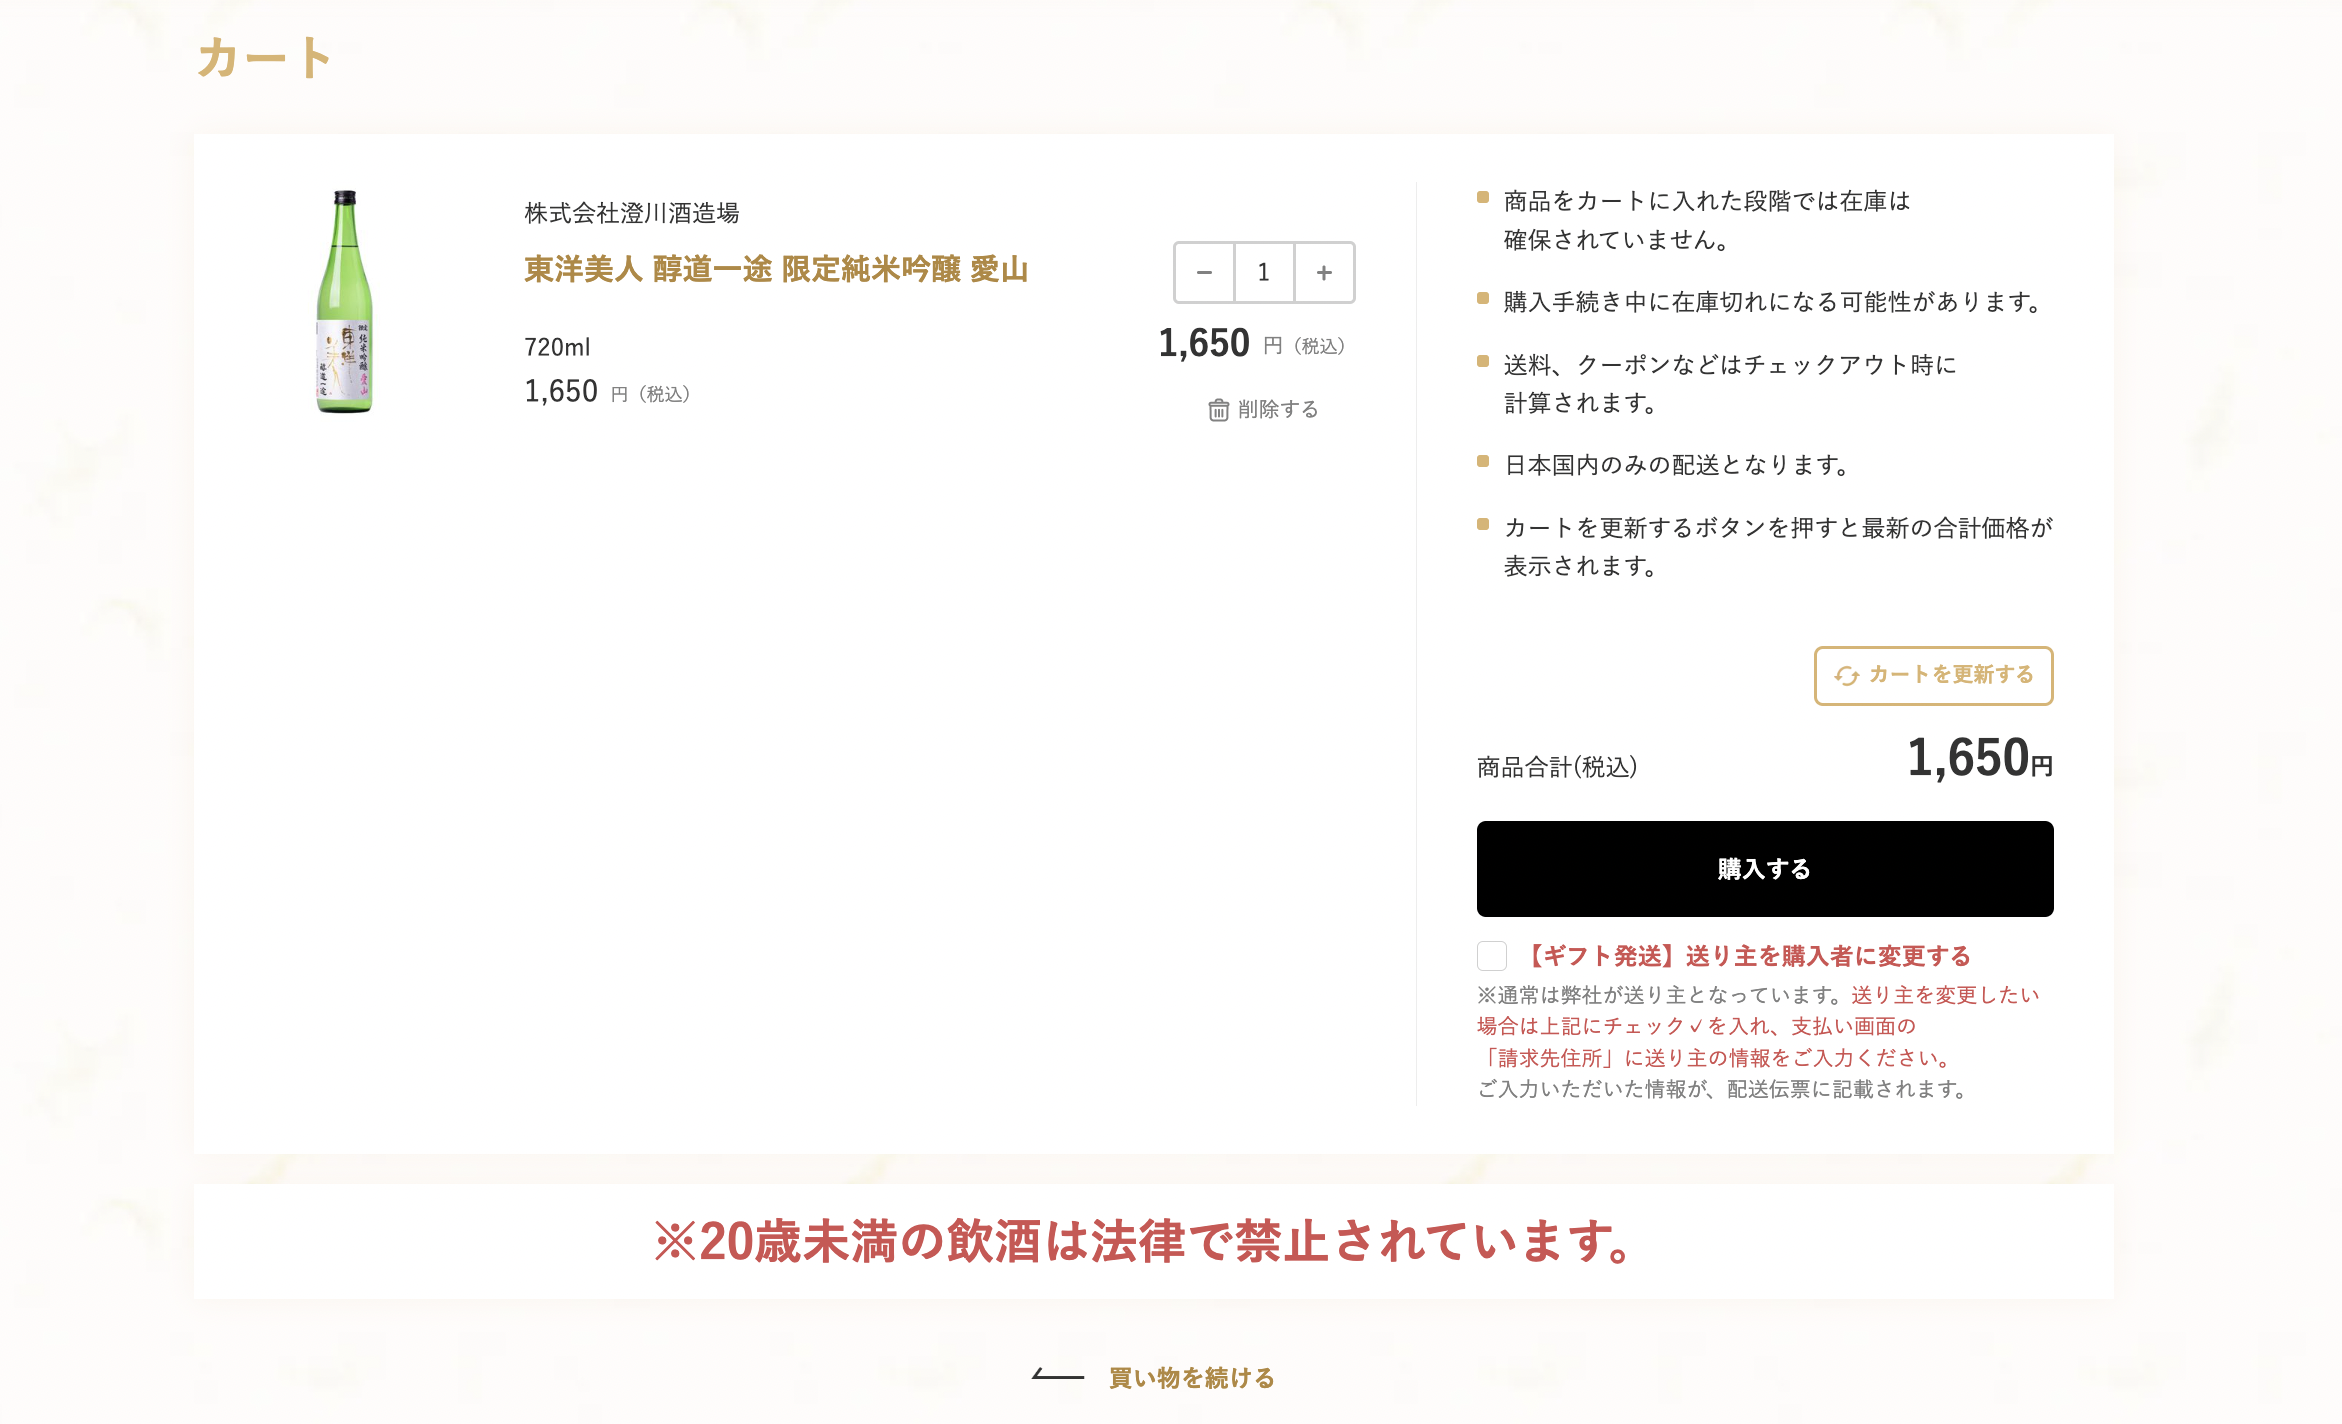Screen dimensions: 2342x1424
Task: Open the sake bottle product thumbnail
Action: pyautogui.click(x=344, y=302)
